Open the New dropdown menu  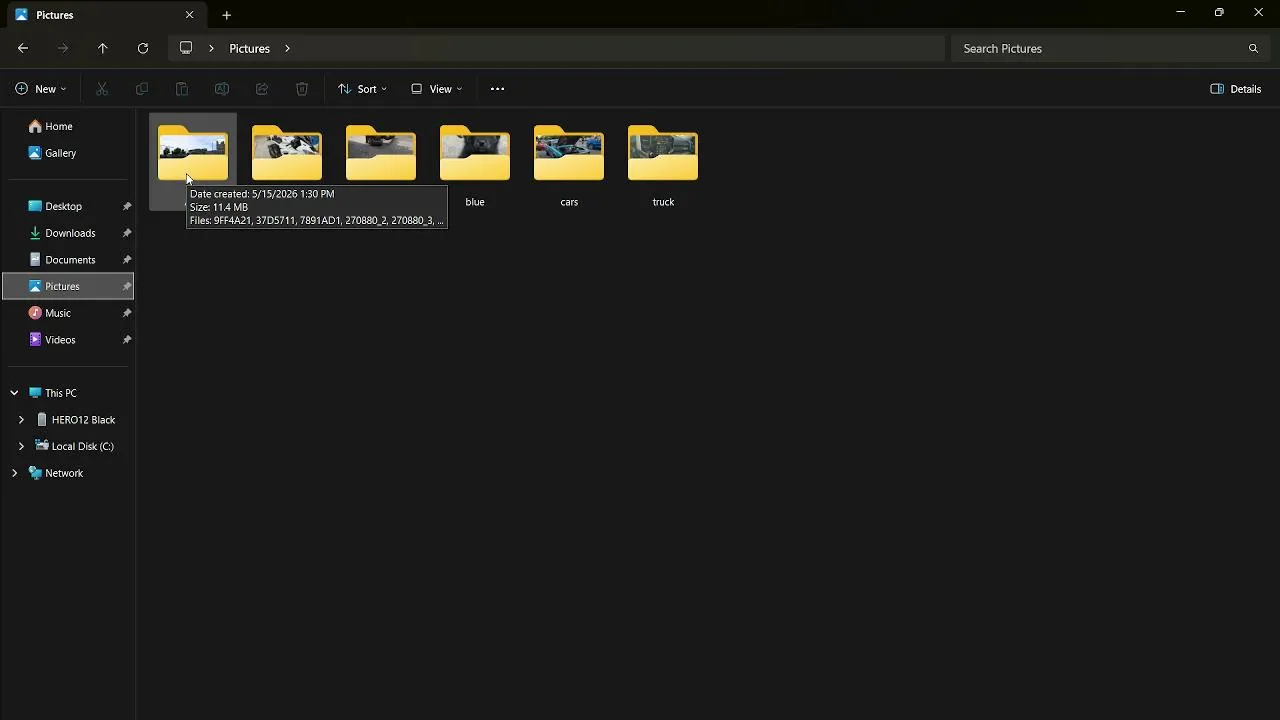coord(41,89)
